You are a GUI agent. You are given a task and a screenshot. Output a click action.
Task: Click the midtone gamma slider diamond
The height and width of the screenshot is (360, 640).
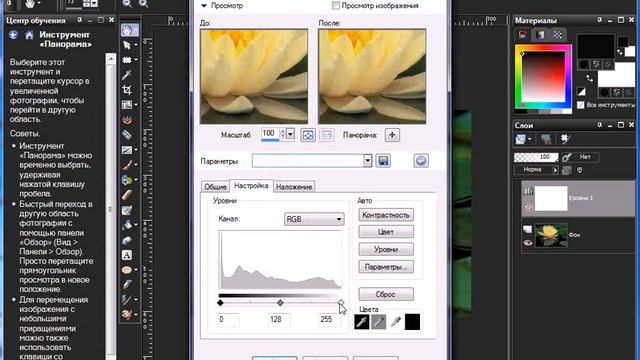coord(280,303)
